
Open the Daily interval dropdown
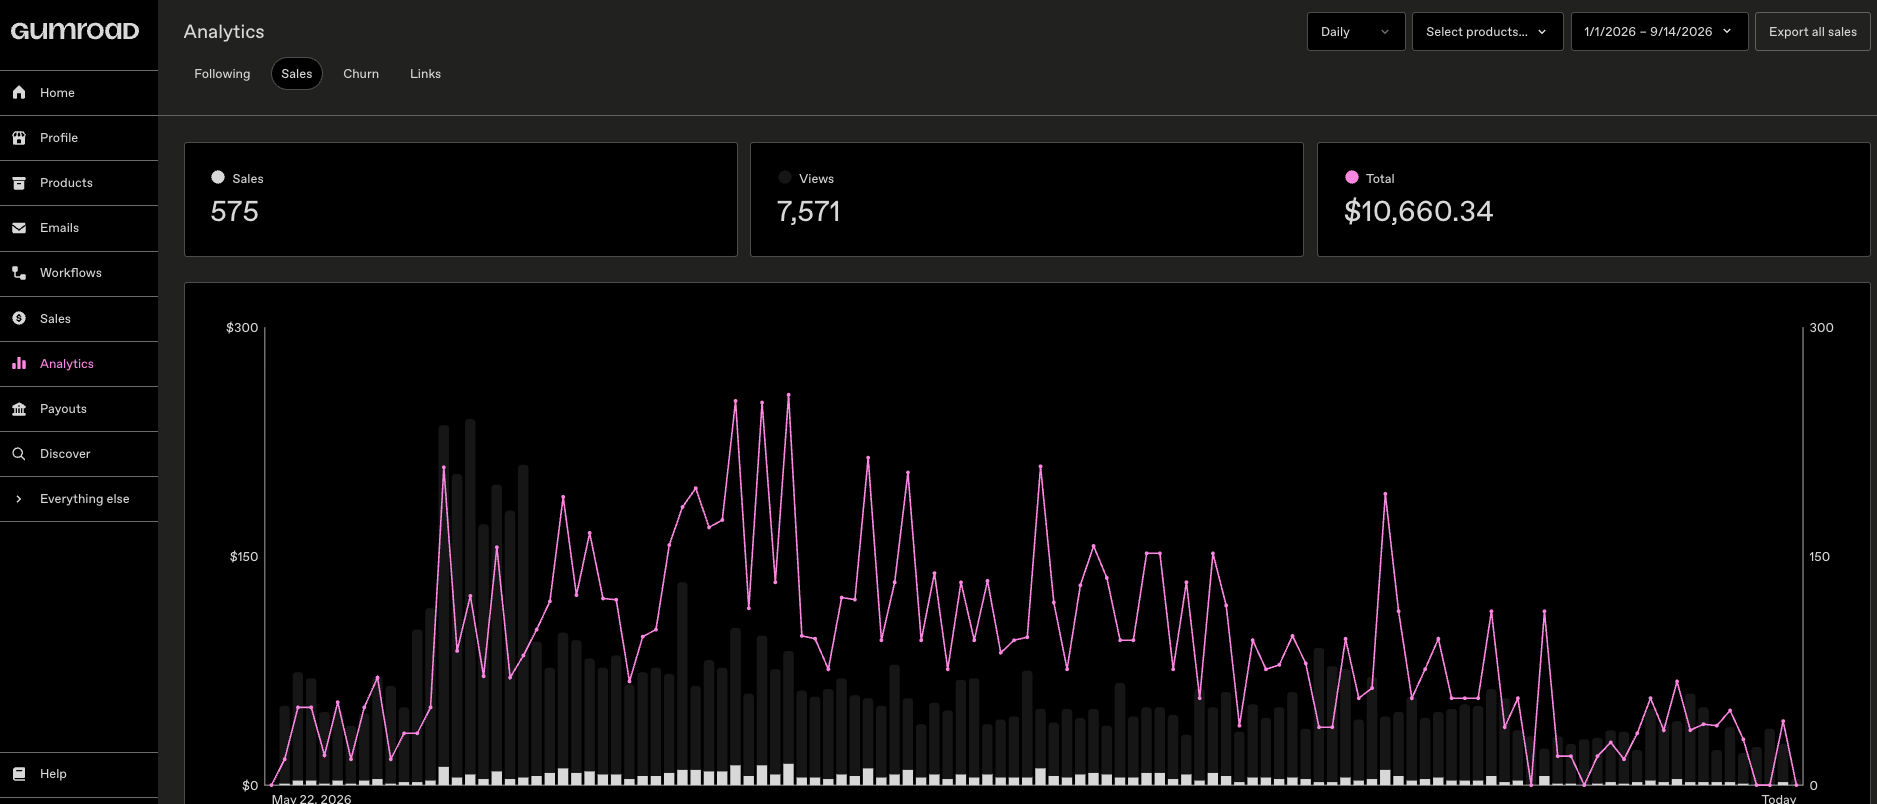(1356, 32)
